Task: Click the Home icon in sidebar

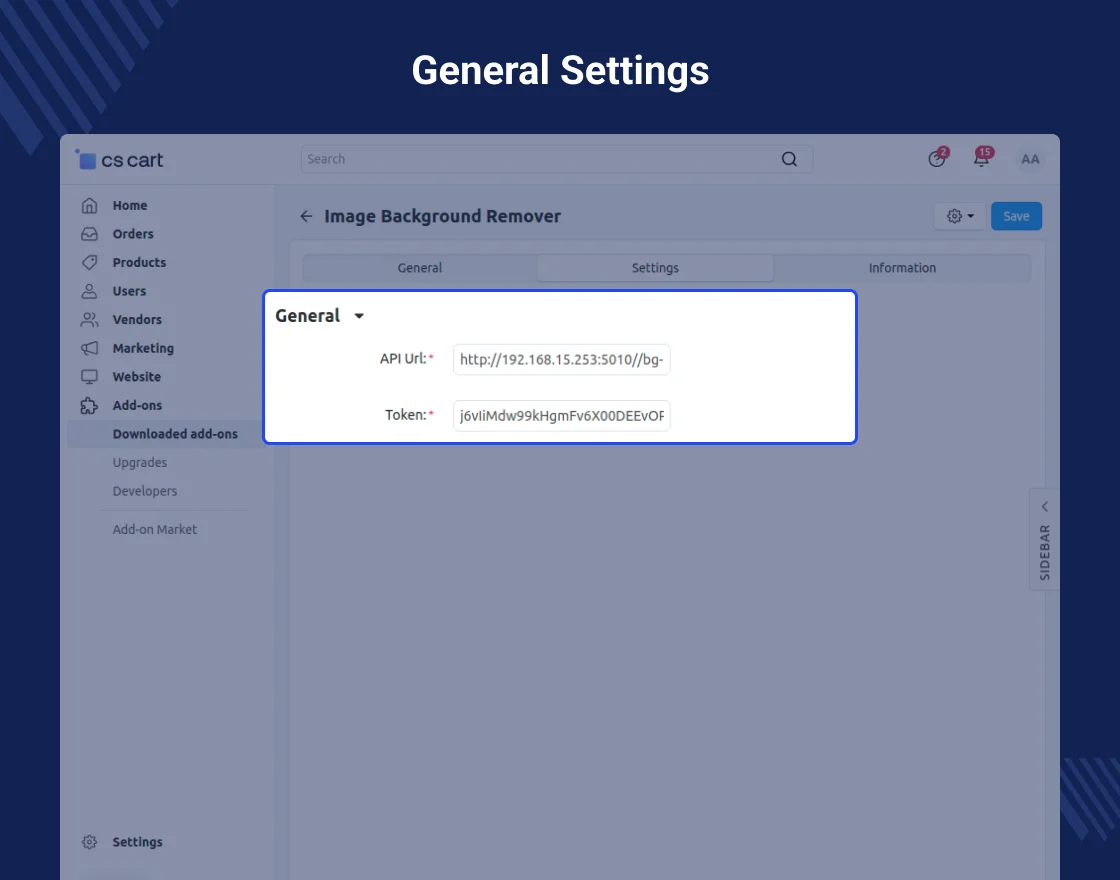Action: tap(90, 206)
